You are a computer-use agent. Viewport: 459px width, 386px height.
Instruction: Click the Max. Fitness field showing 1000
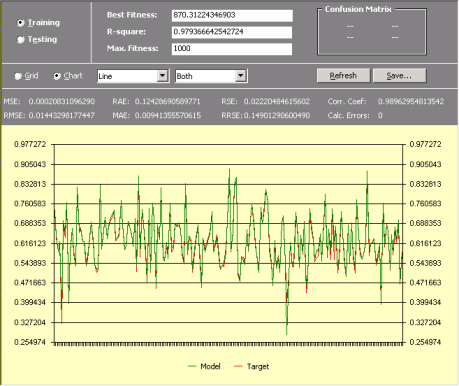tap(232, 49)
